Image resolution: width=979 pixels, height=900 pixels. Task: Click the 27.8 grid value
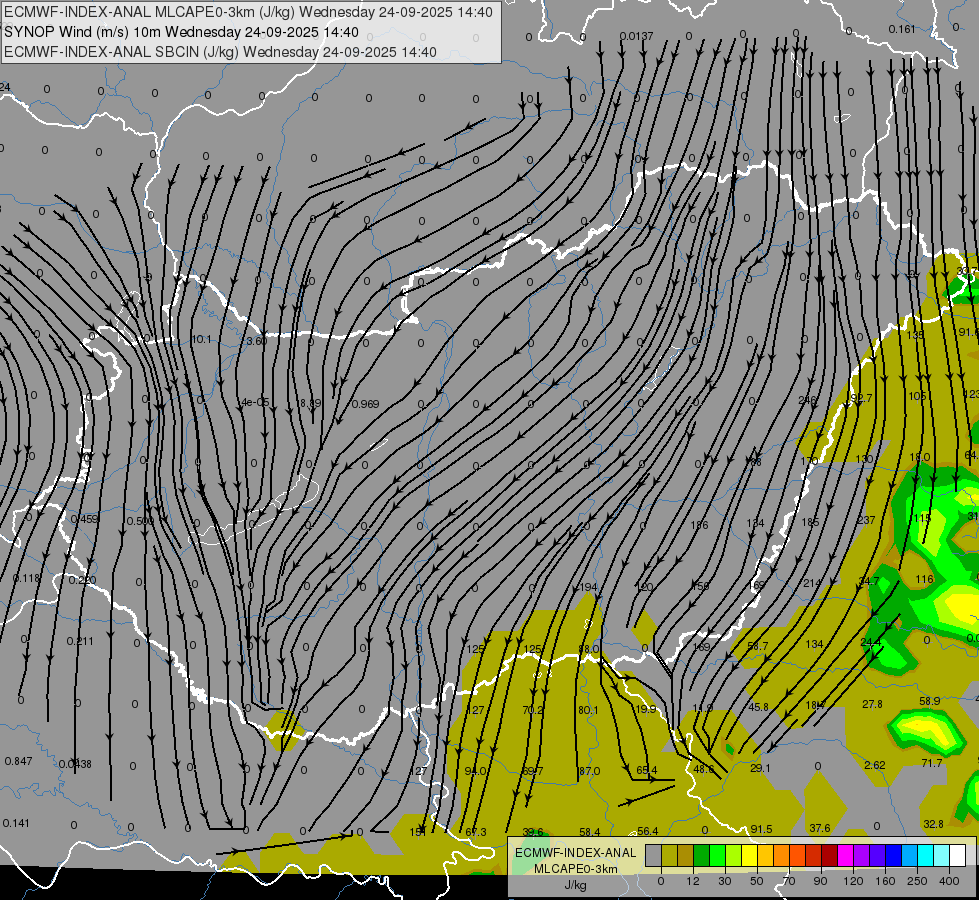tap(872, 704)
